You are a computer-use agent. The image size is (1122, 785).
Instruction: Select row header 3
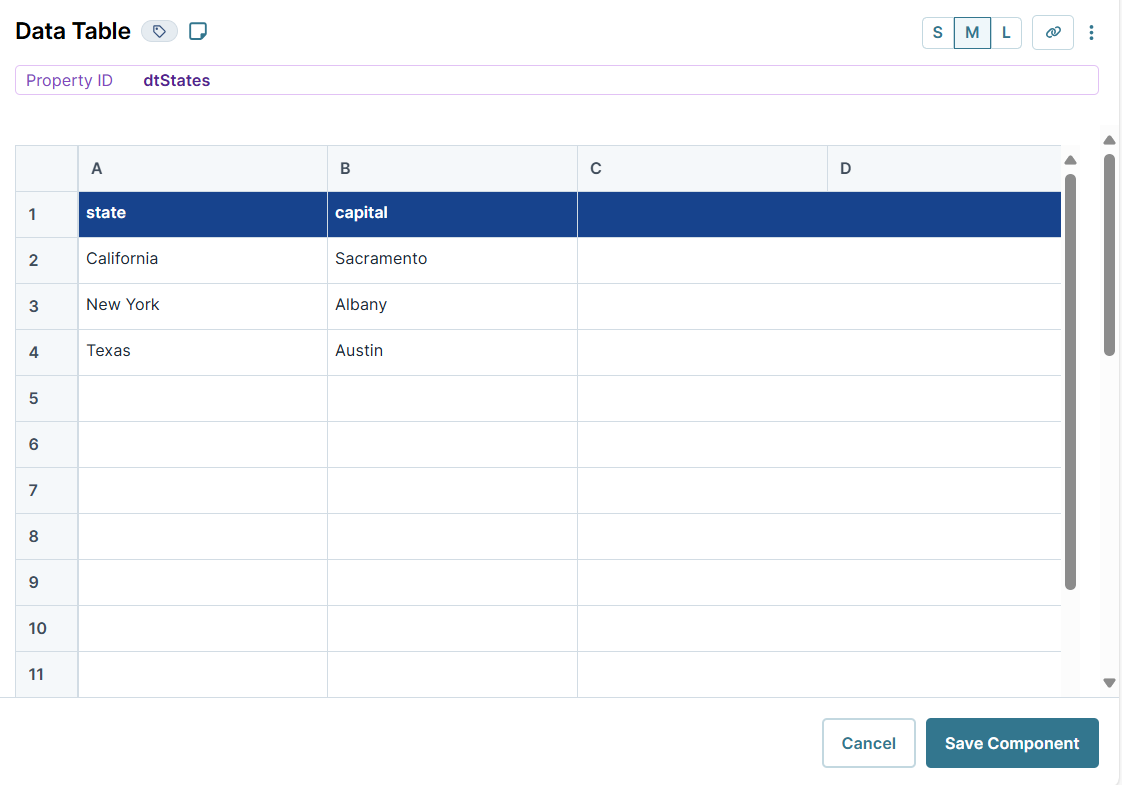coord(47,306)
